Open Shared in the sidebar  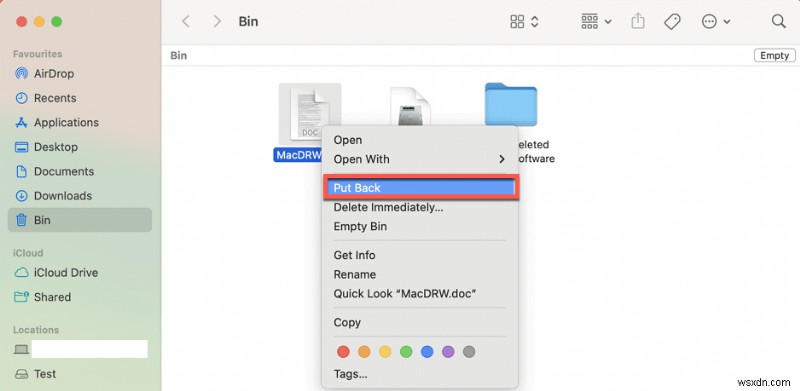[53, 297]
